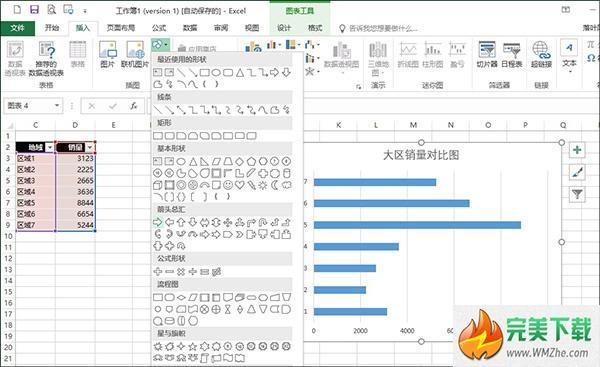Choose the highlighted right arrow in 箭头总汇
Viewport: 600px width, 367px height.
[x=158, y=222]
